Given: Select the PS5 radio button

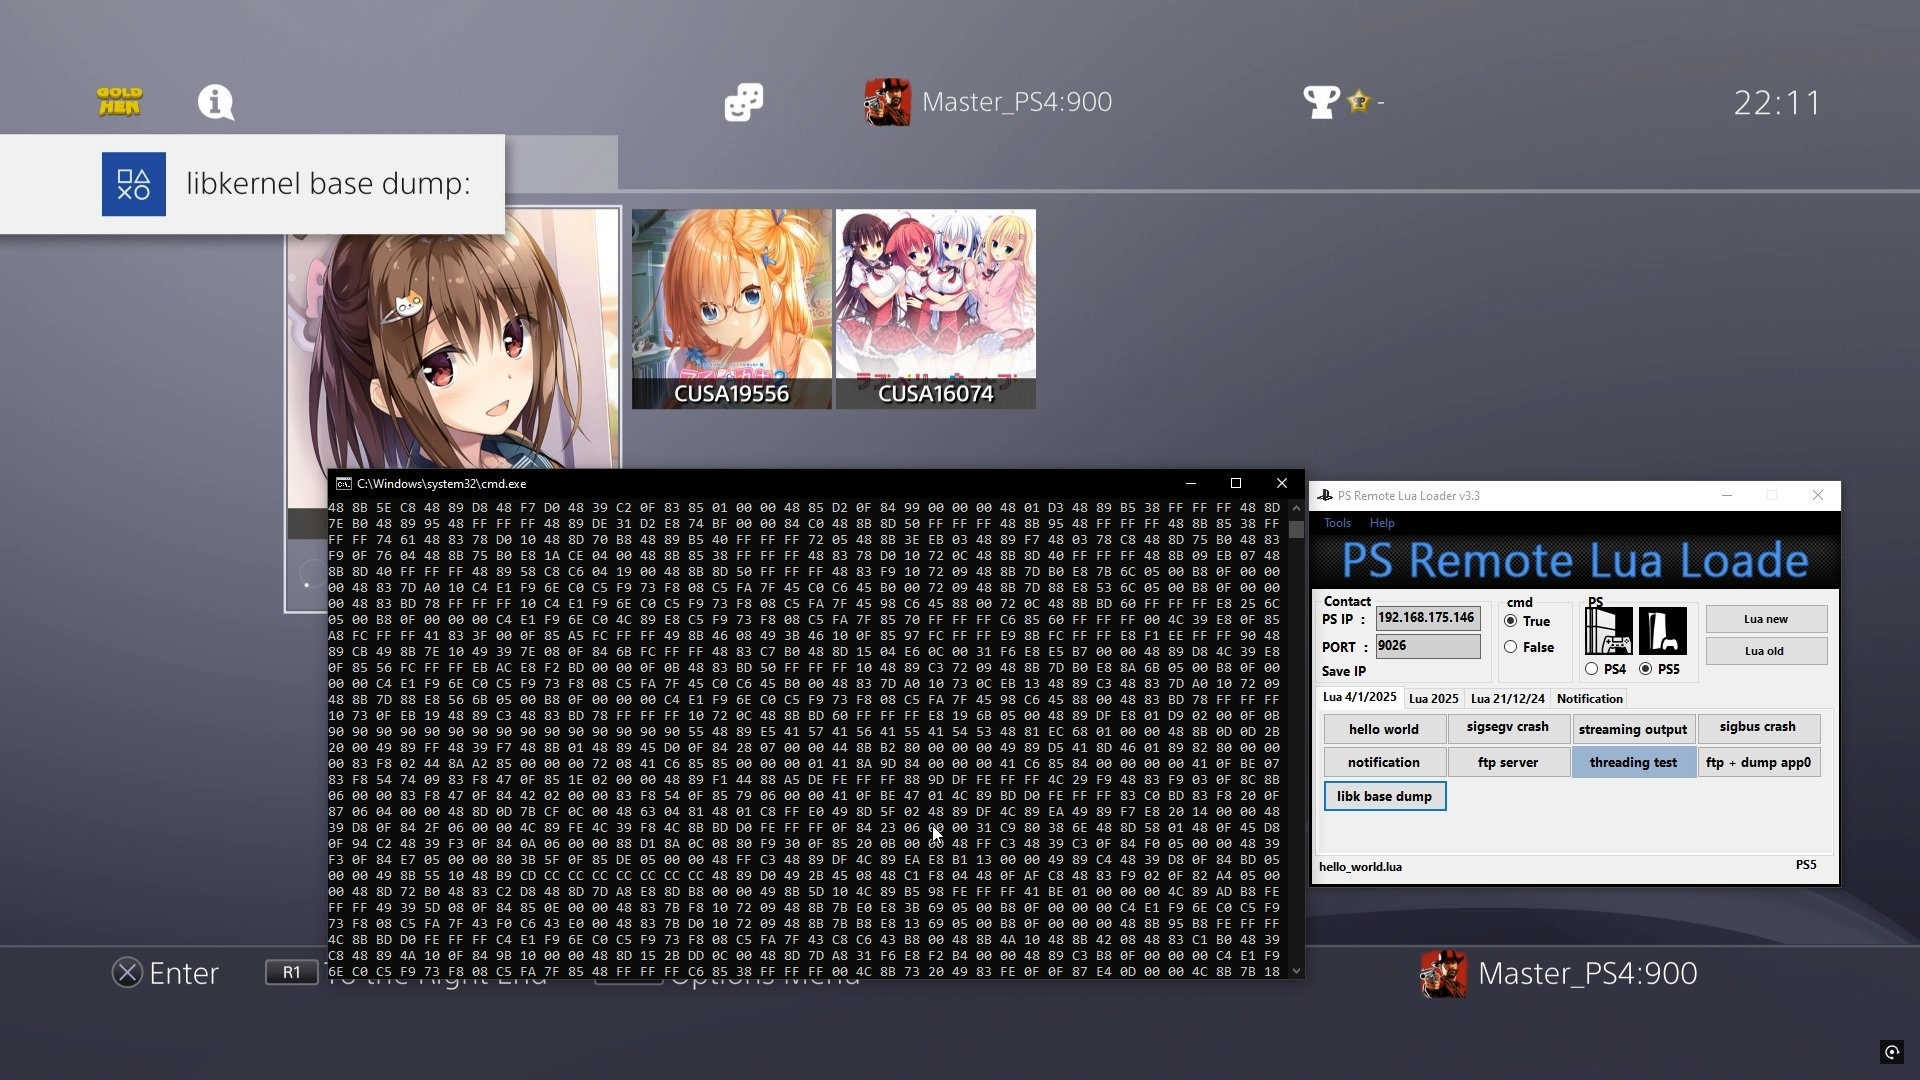Looking at the screenshot, I should pos(1645,669).
